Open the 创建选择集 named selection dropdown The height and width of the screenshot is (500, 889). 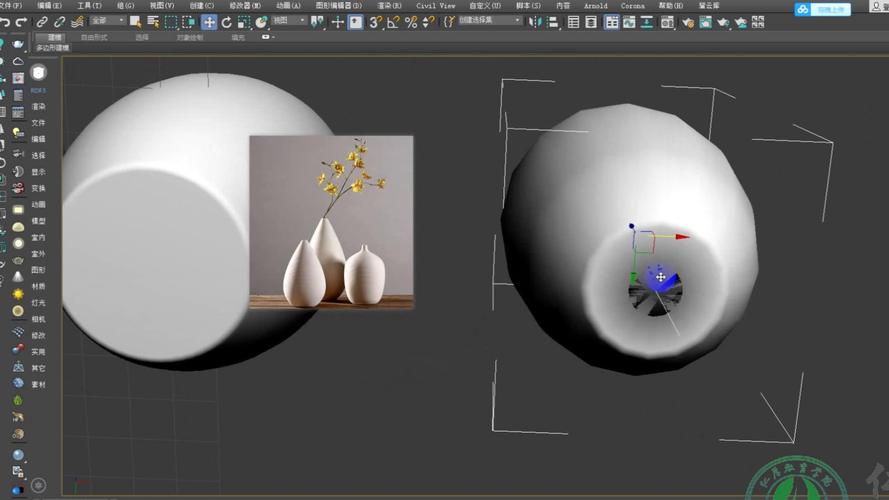490,20
